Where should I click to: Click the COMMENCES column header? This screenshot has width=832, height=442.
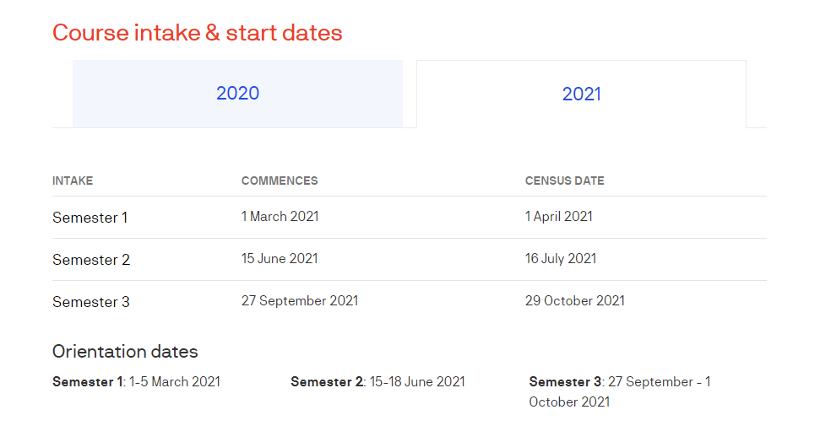click(279, 181)
